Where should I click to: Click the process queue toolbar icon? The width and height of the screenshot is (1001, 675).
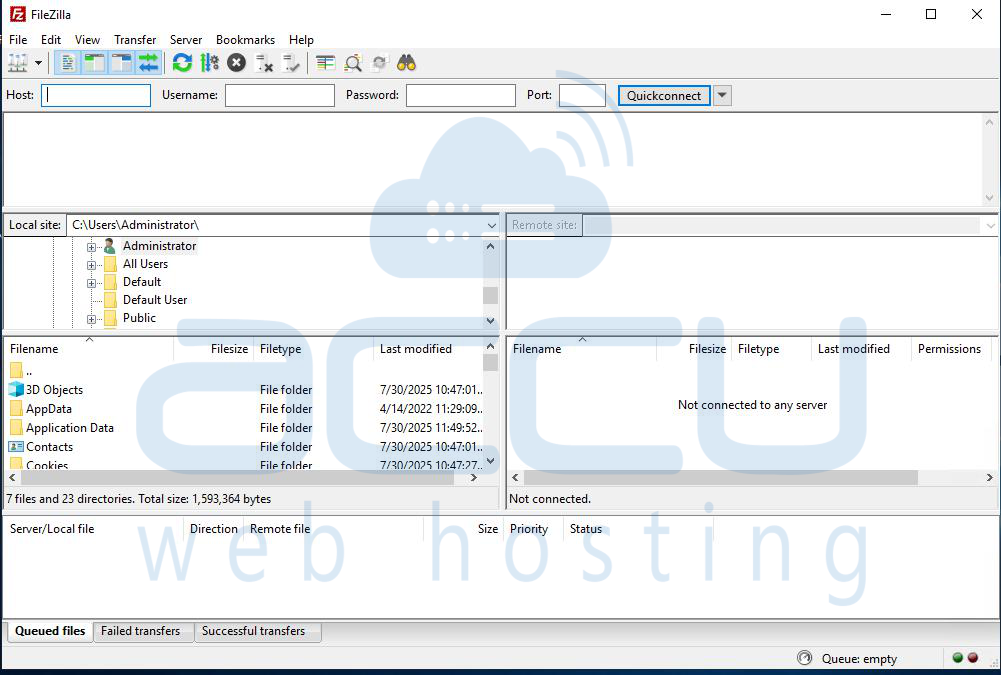(x=209, y=63)
